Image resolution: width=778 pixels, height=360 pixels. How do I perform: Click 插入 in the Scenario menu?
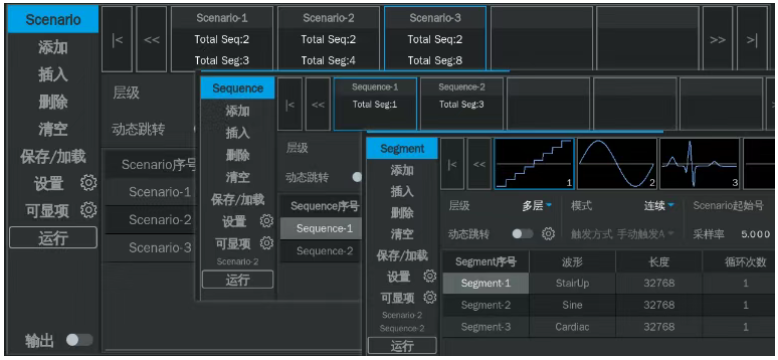tap(53, 75)
